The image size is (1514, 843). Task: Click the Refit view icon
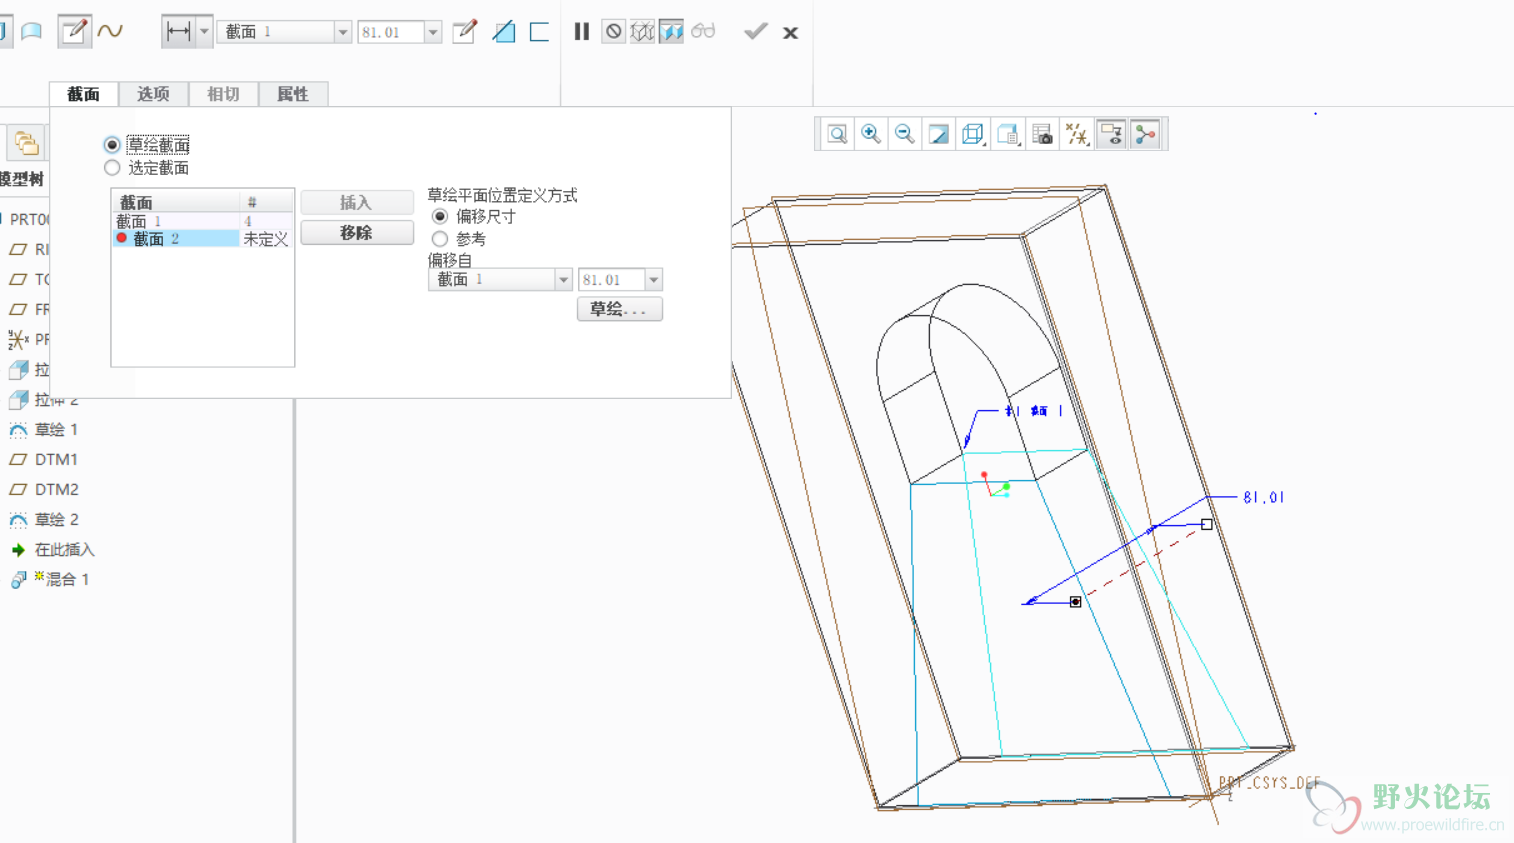click(837, 134)
